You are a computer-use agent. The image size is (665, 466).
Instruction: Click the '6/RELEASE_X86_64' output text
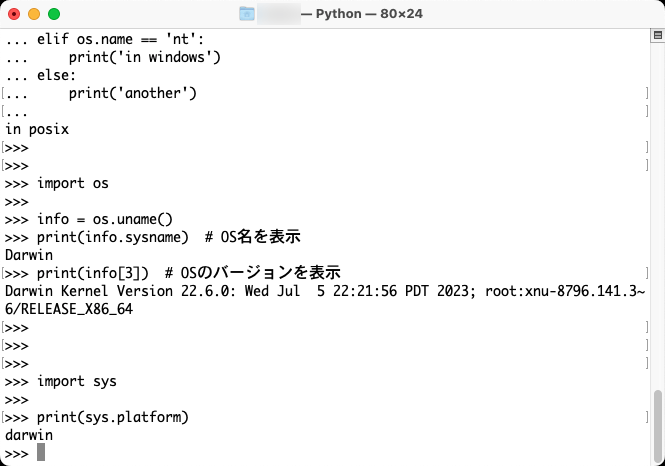69,309
